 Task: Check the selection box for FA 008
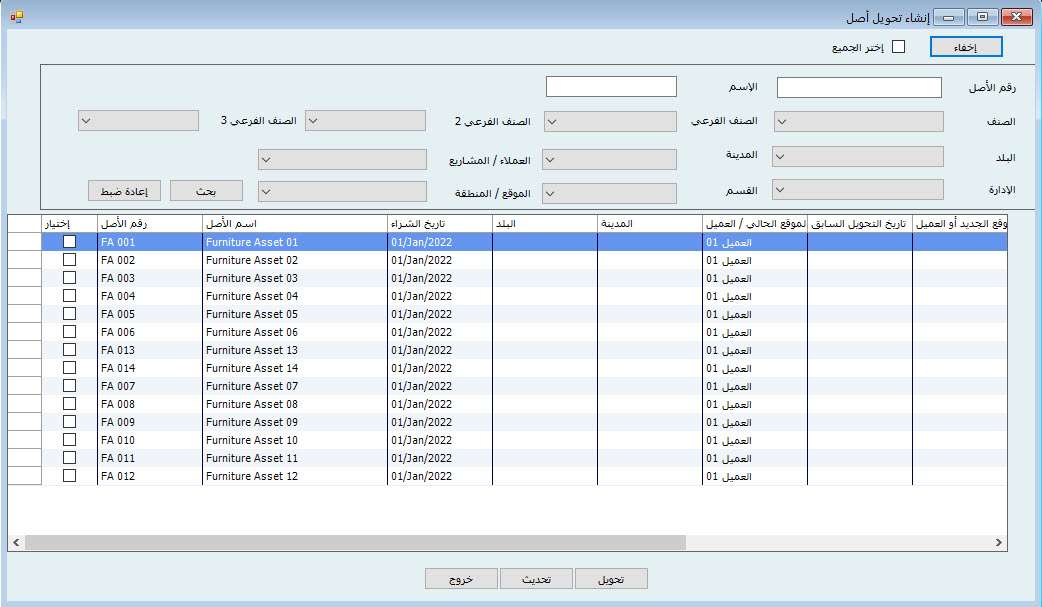click(69, 404)
